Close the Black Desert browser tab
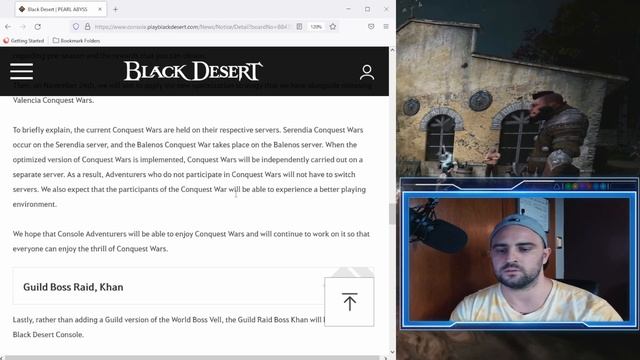The height and width of the screenshot is (360, 640). [x=100, y=9]
